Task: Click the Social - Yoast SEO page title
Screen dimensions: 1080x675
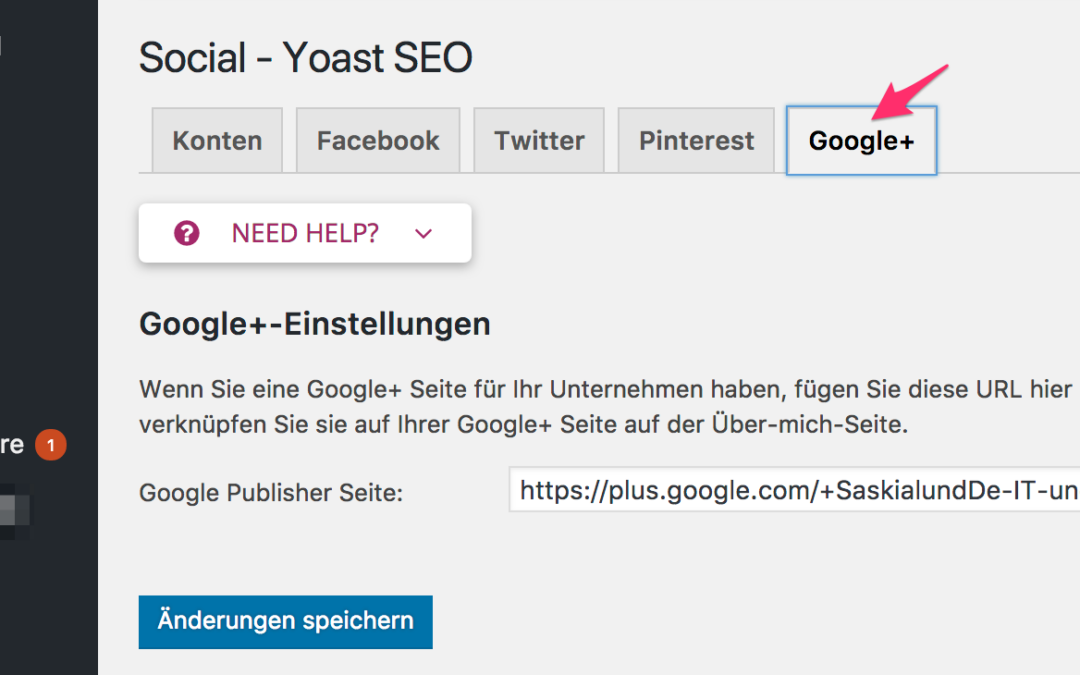Action: pyautogui.click(x=306, y=58)
